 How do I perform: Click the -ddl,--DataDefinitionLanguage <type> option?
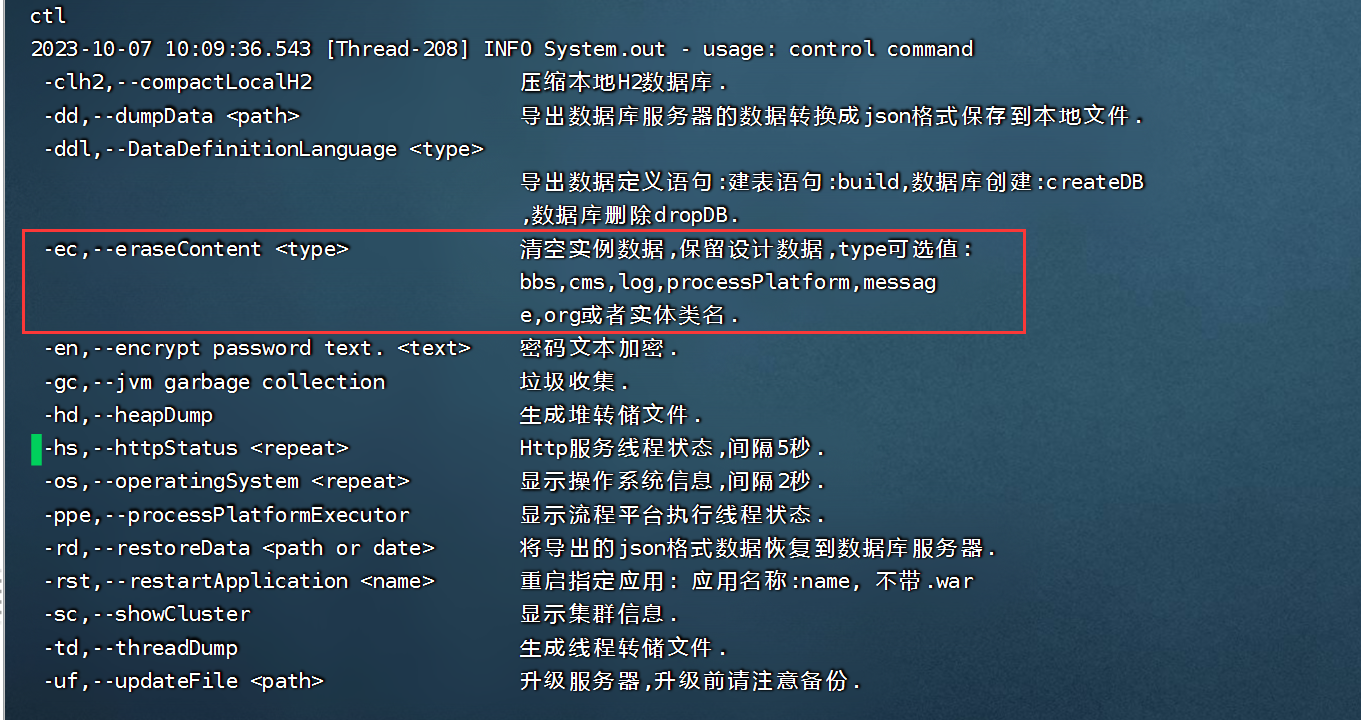click(263, 149)
